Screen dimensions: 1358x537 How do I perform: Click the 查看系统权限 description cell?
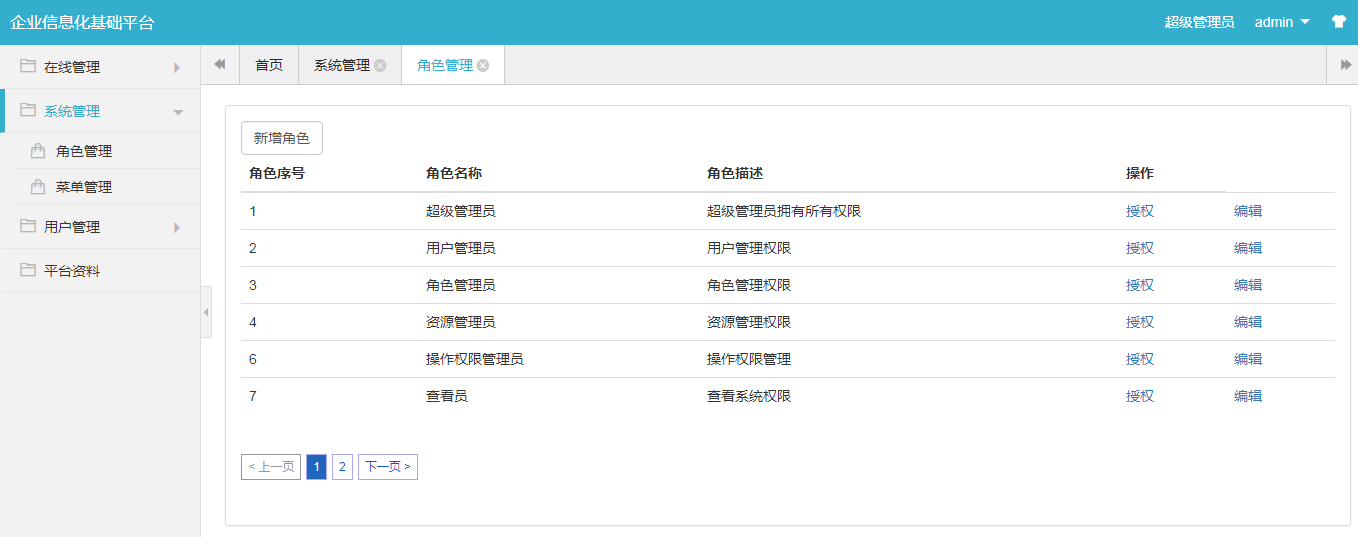(749, 396)
